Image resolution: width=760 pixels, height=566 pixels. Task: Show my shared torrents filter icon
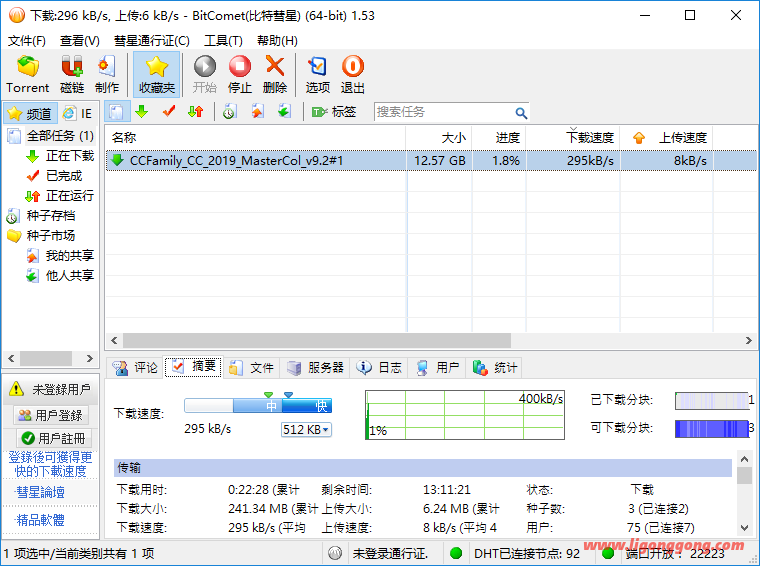pyautogui.click(x=257, y=112)
